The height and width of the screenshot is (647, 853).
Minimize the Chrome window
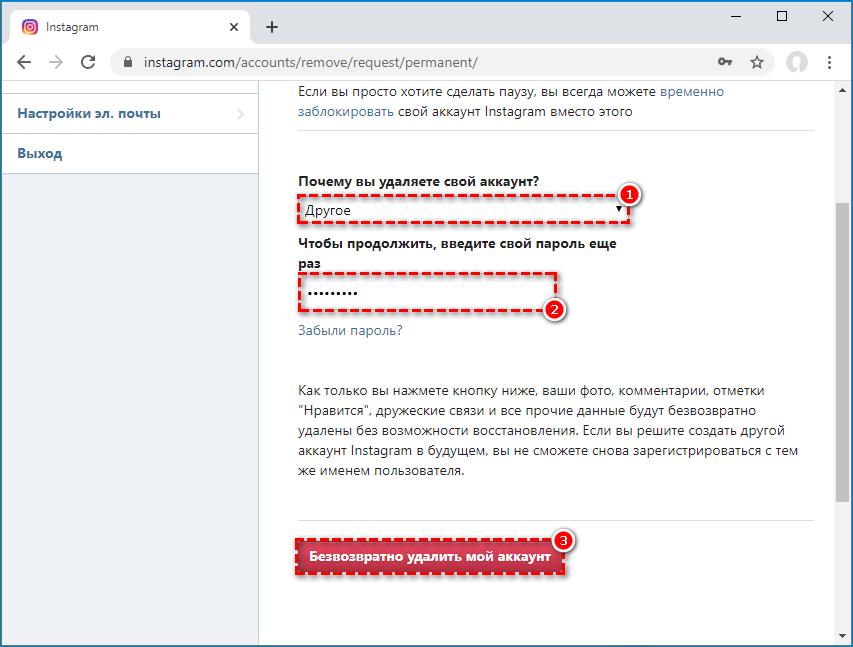point(736,16)
